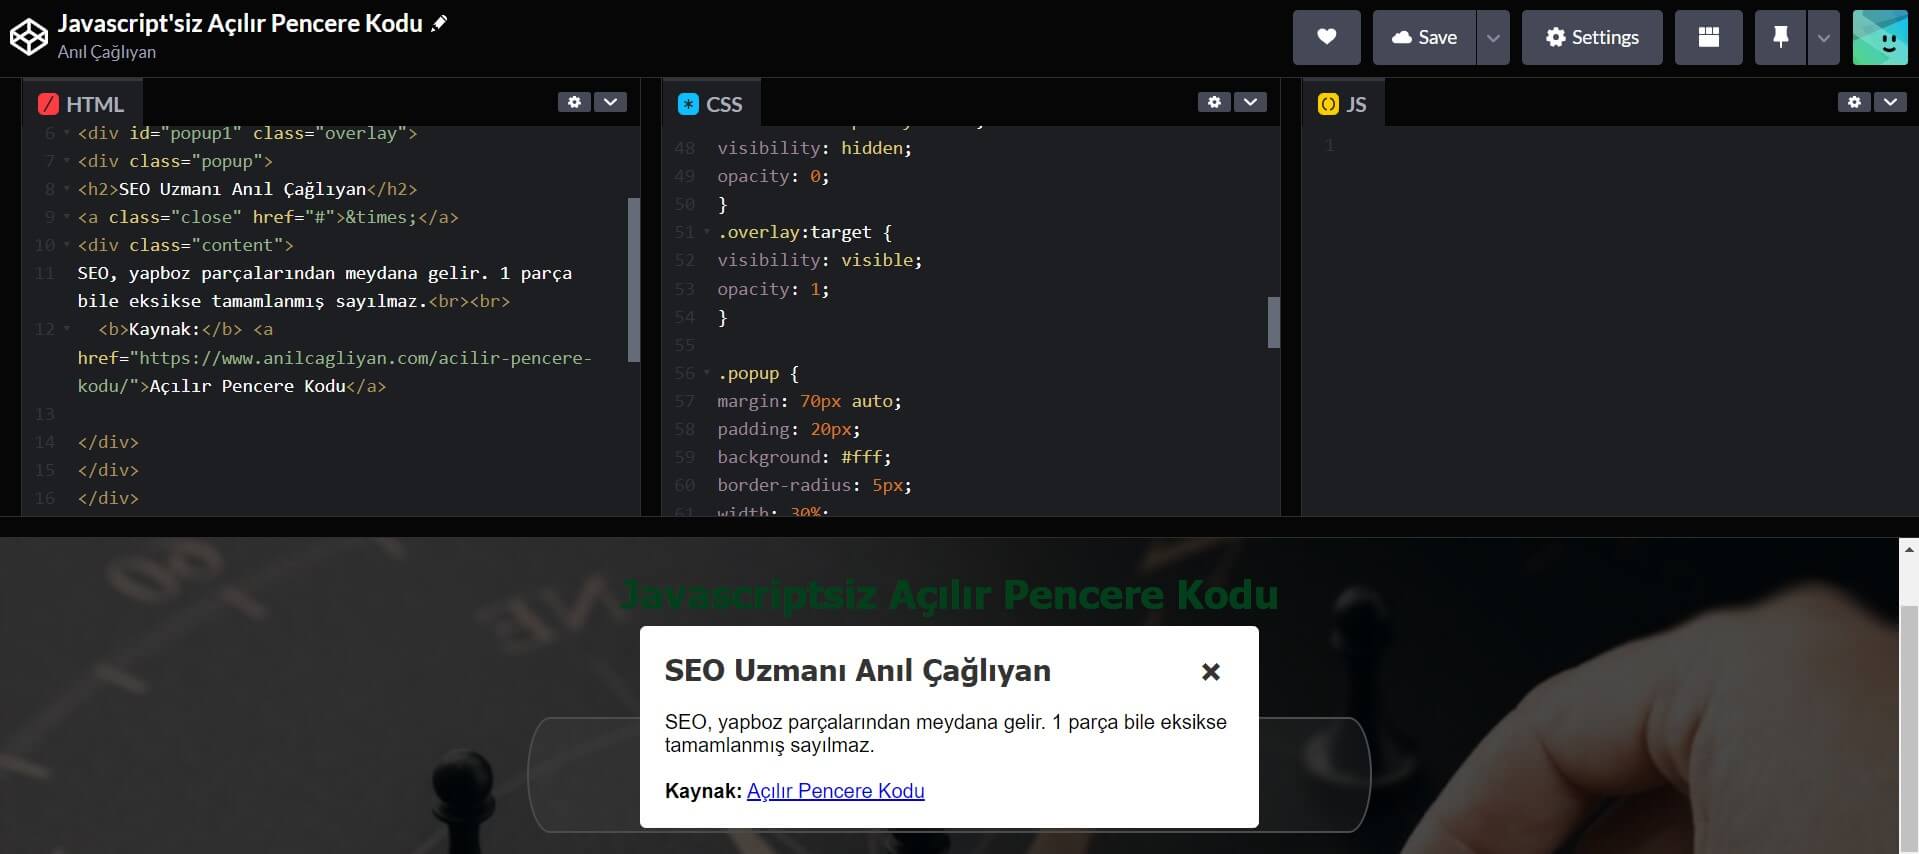Click the CSS editor scrollbar thumb
This screenshot has height=854, width=1919.
1273,322
